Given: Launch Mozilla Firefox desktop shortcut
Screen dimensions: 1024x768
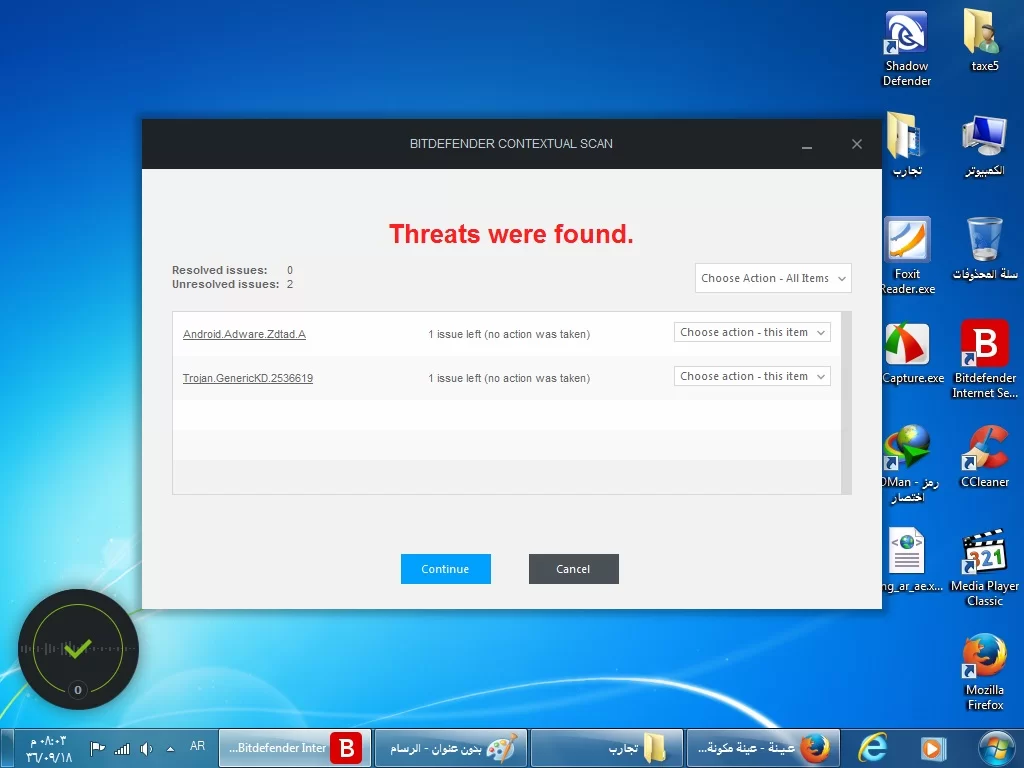Looking at the screenshot, I should pyautogui.click(x=984, y=672).
